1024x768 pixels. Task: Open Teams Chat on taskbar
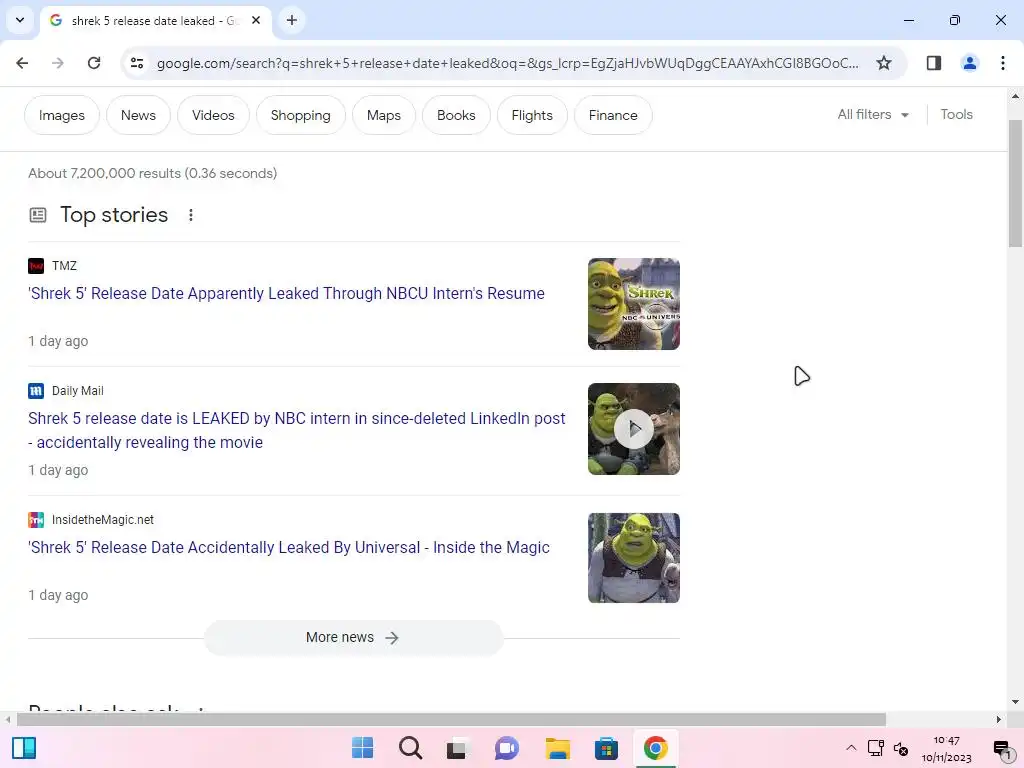507,748
